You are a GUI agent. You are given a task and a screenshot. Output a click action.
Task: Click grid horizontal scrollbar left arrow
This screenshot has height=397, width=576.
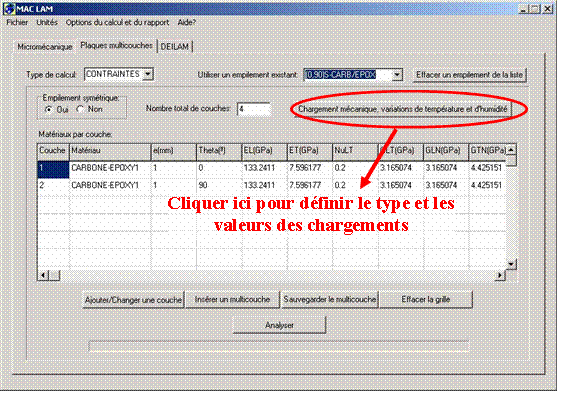point(43,275)
